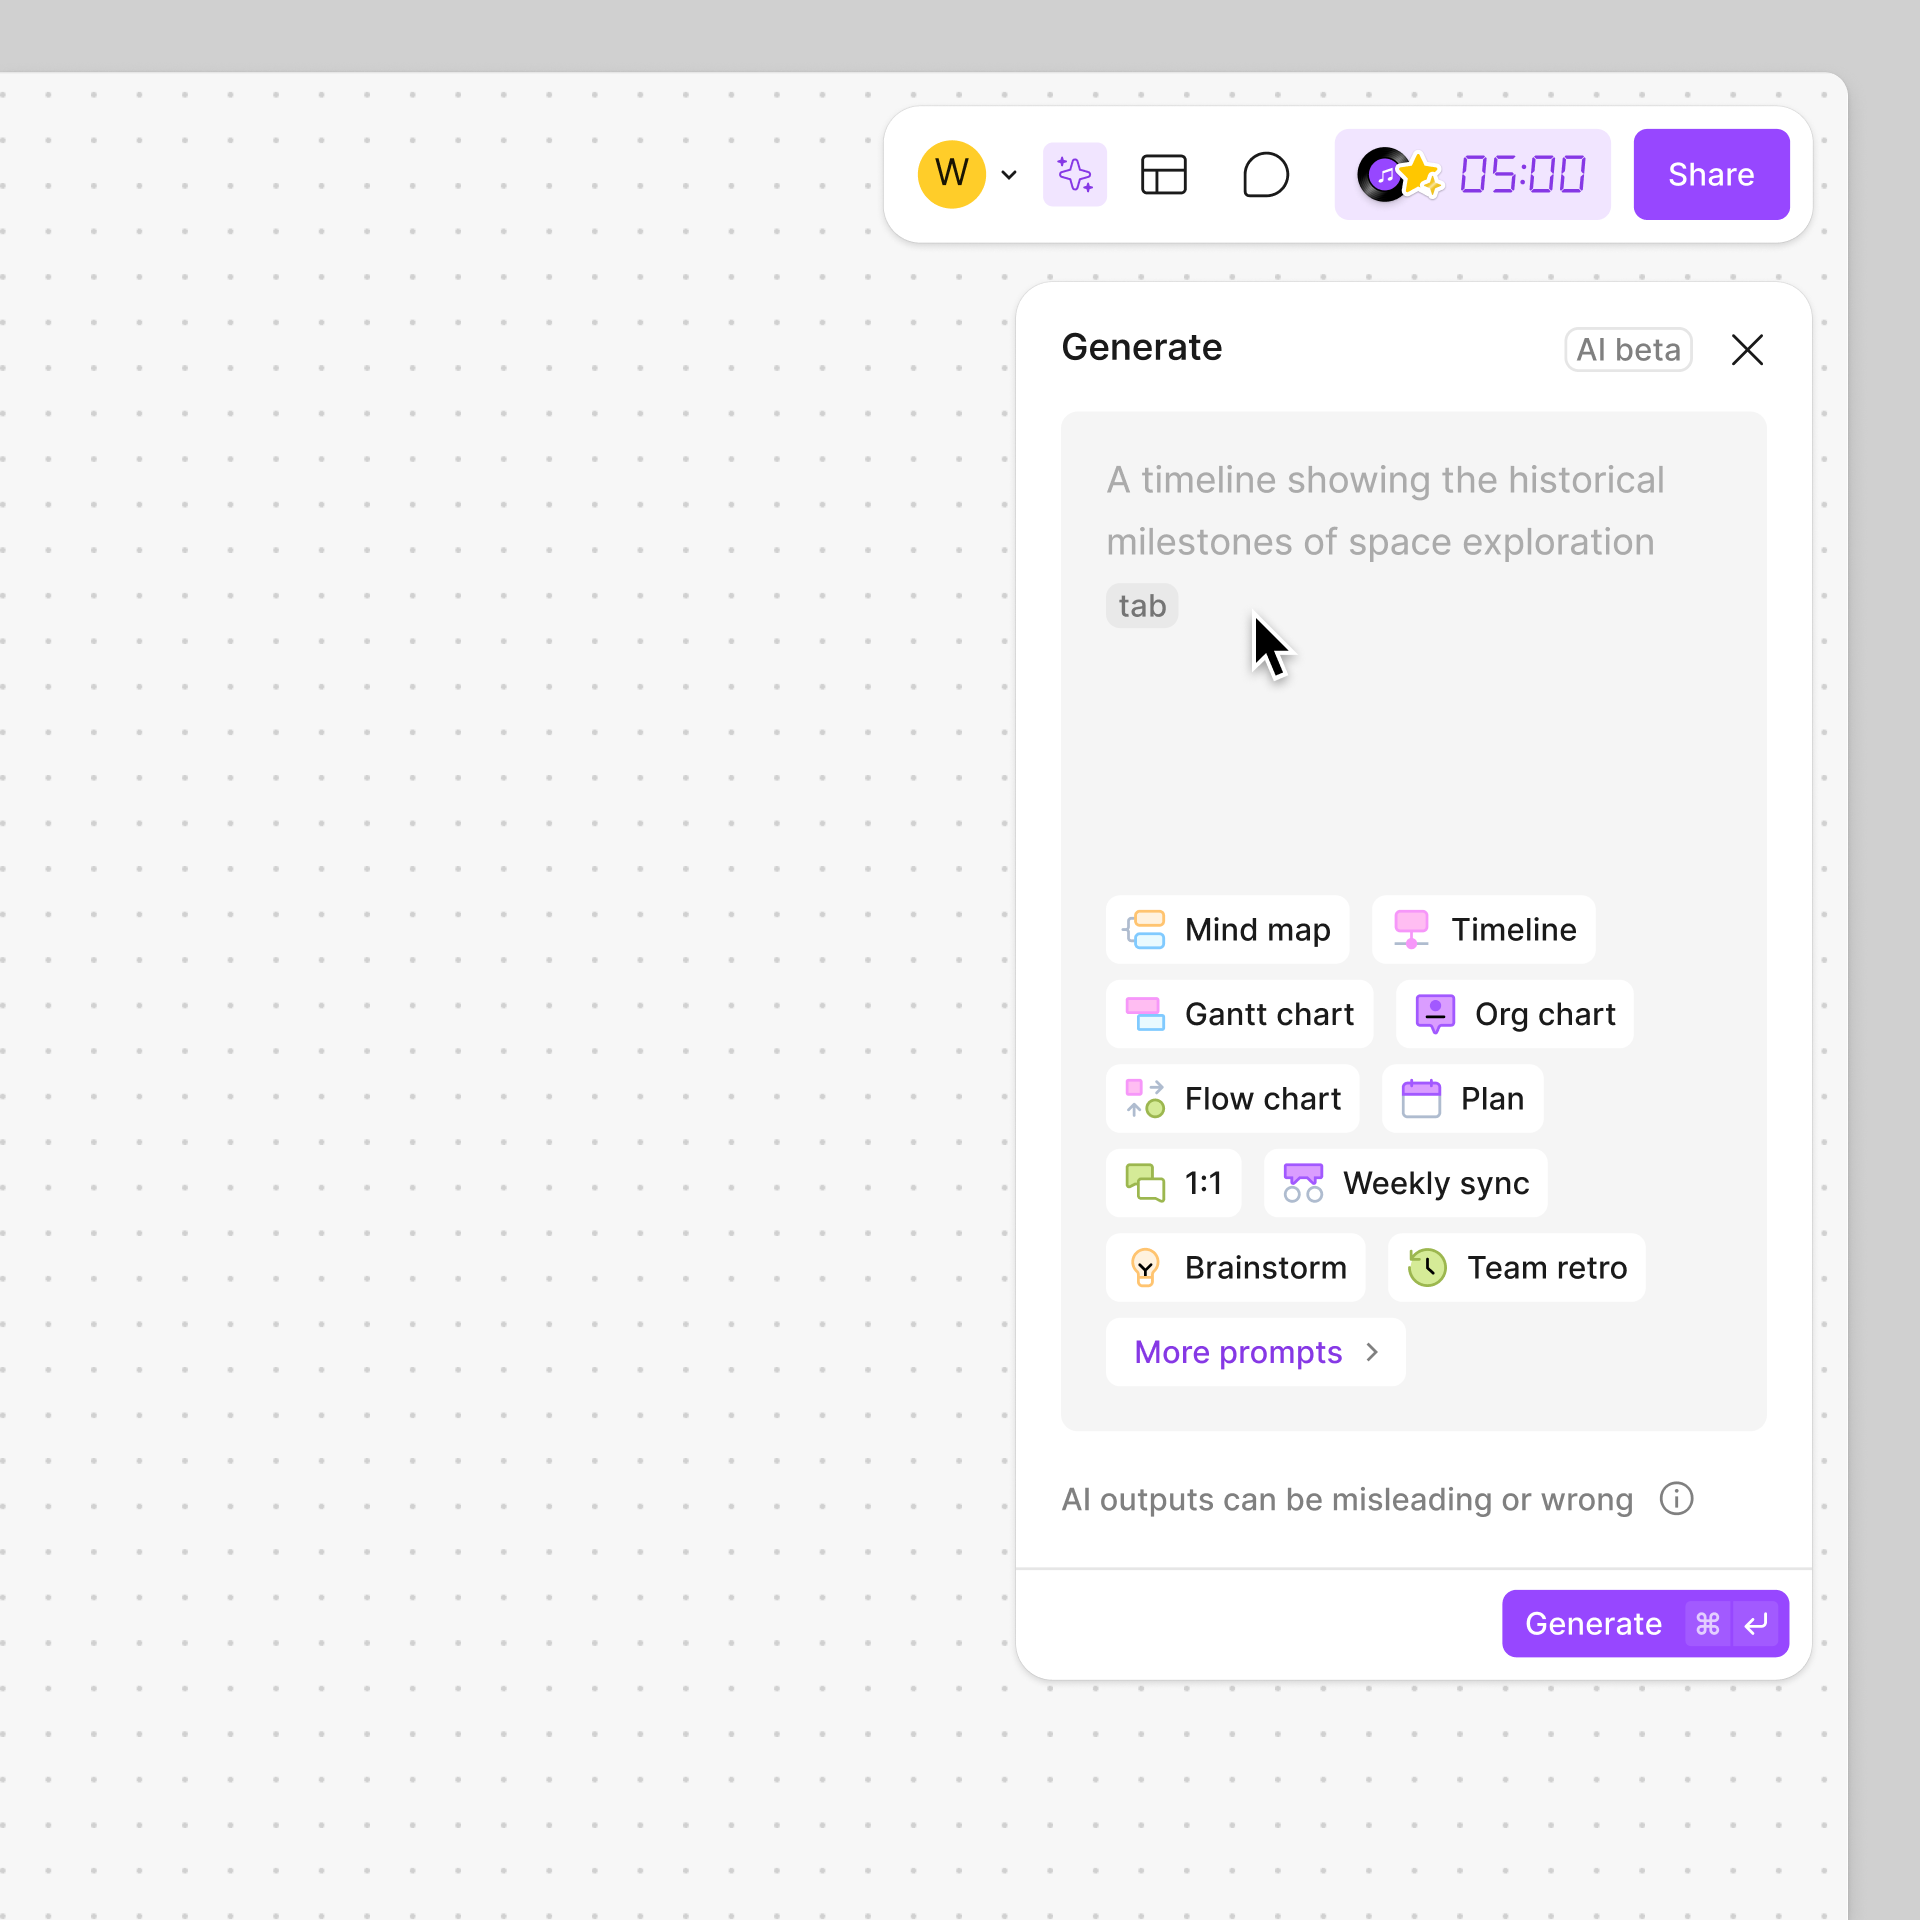The image size is (1920, 1920).
Task: Click the Generate button to submit
Action: tap(1644, 1623)
